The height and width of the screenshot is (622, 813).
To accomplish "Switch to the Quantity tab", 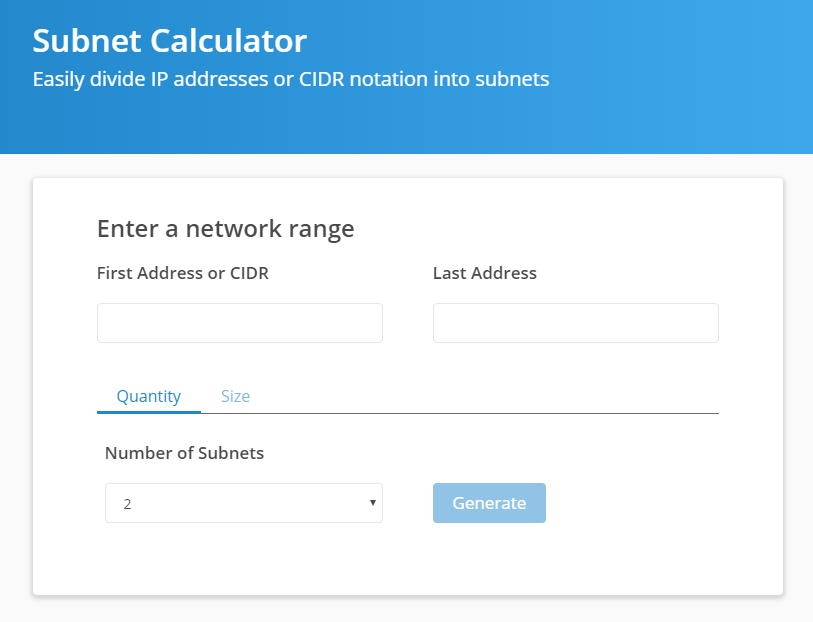I will 149,397.
